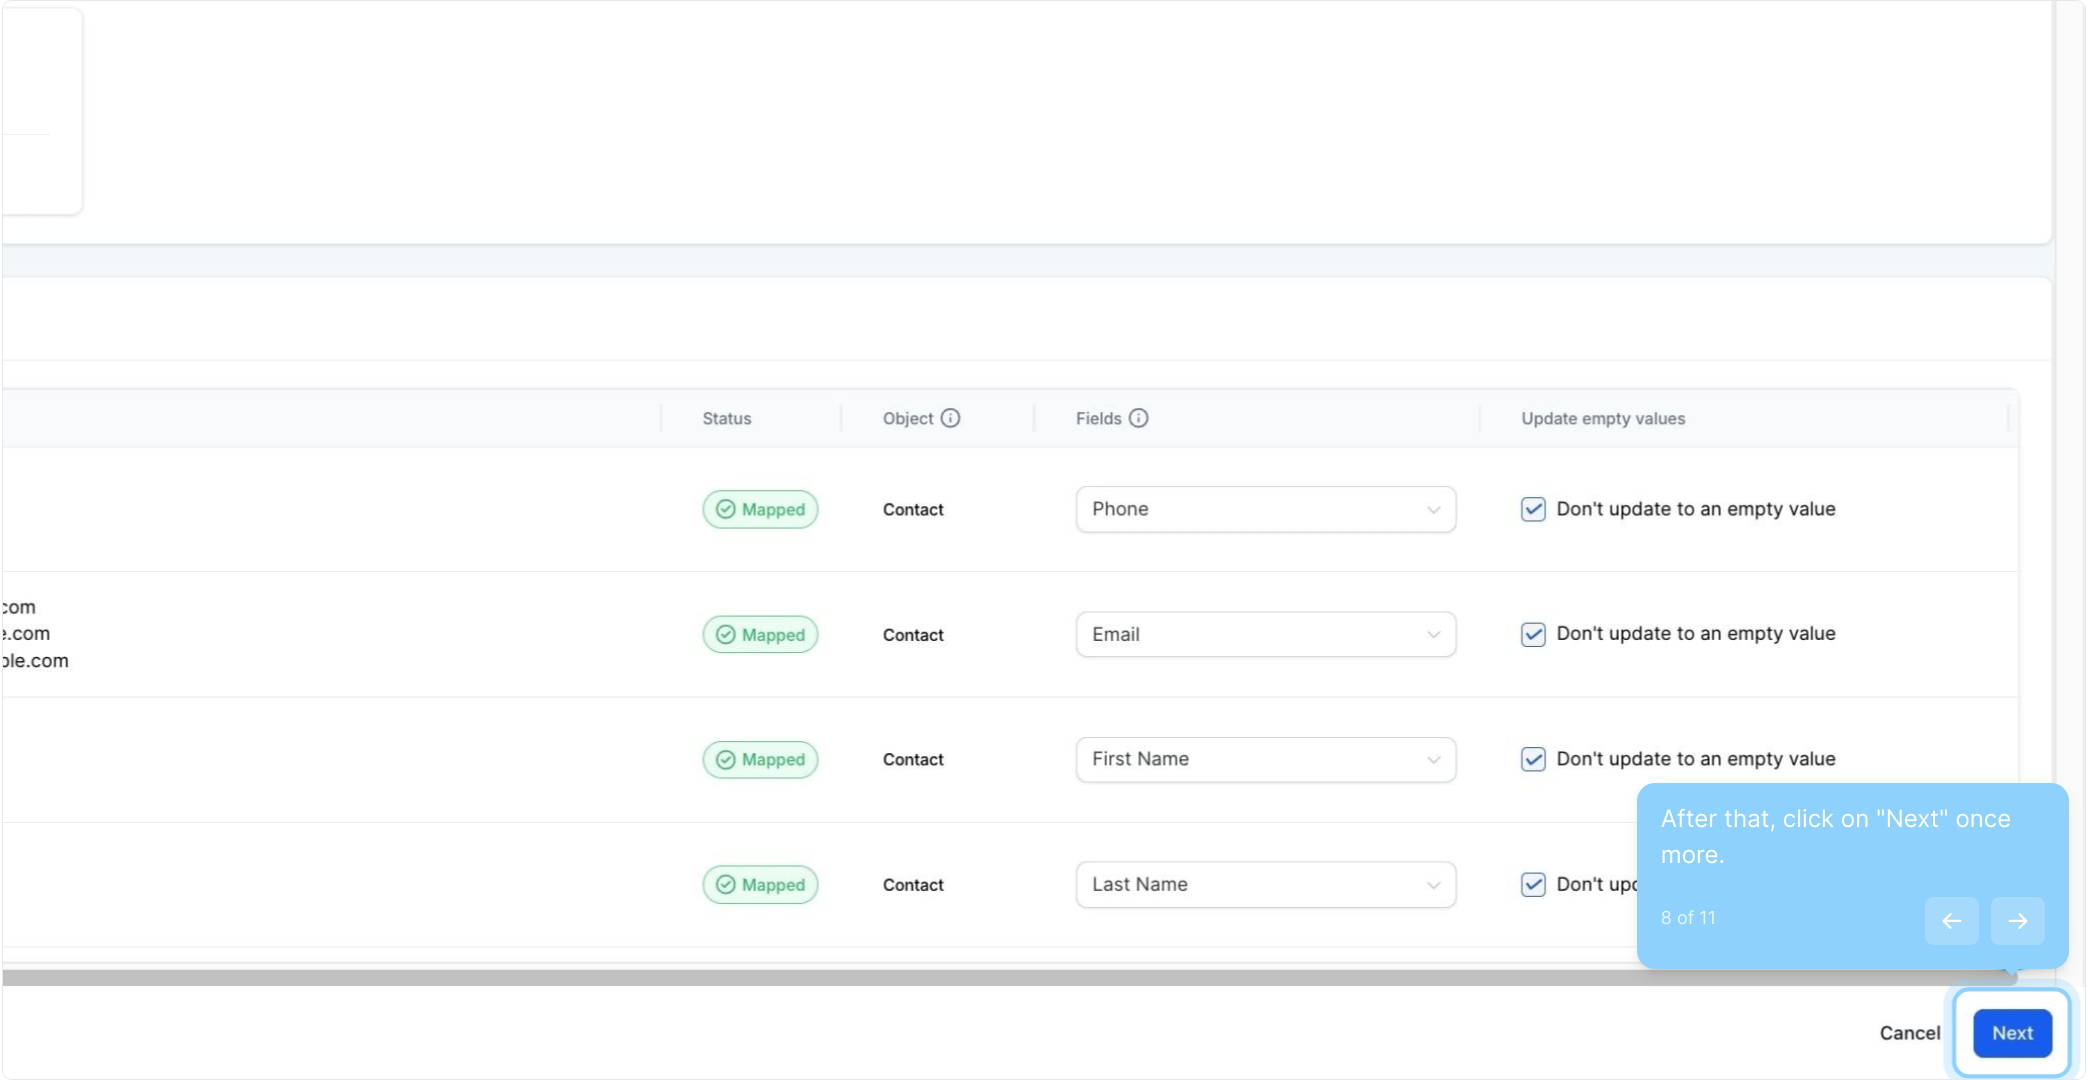The height and width of the screenshot is (1080, 2088).
Task: Click Cancel to abort the import
Action: click(1909, 1033)
